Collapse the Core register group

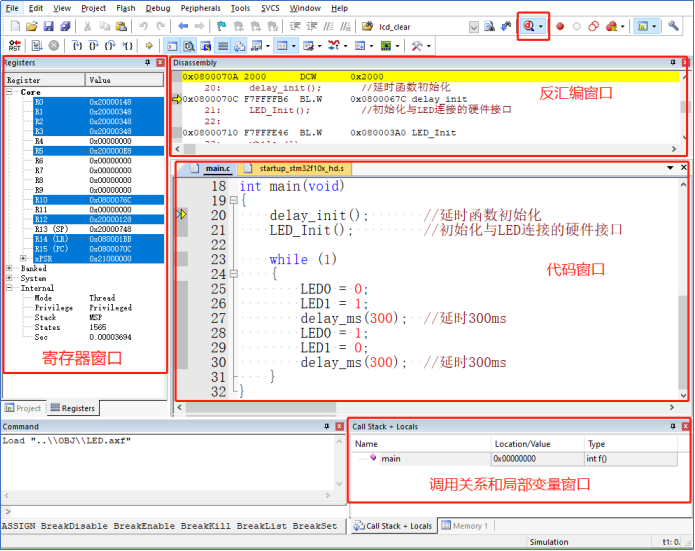click(x=9, y=92)
